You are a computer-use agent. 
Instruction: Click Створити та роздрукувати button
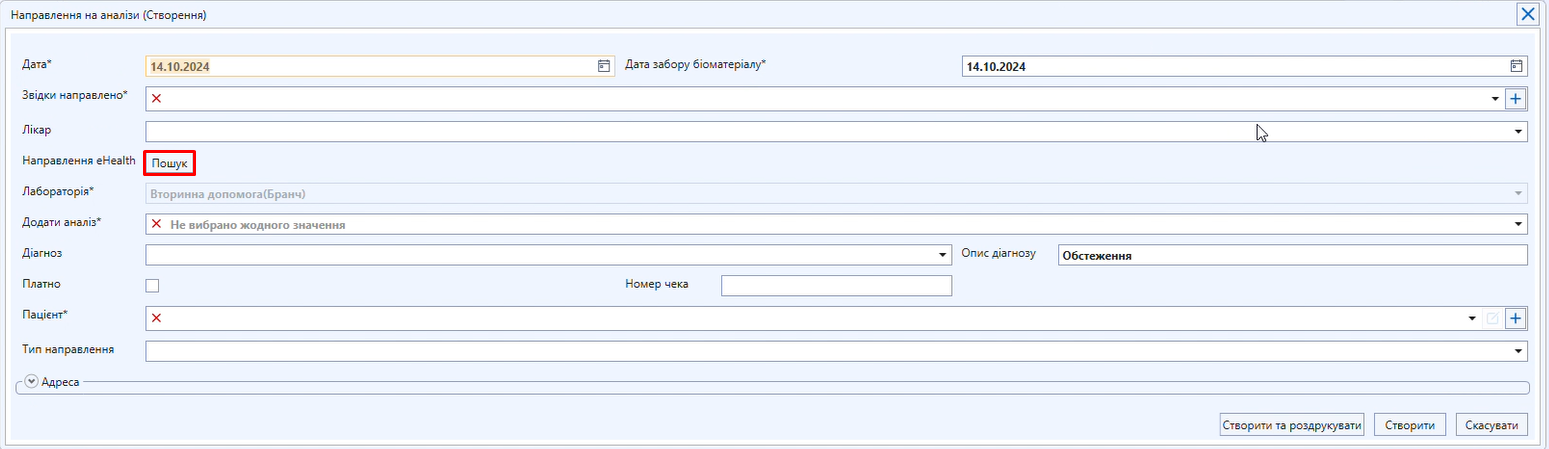coord(1292,425)
